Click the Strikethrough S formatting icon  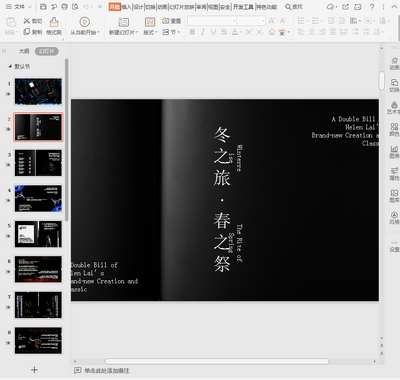point(224,32)
